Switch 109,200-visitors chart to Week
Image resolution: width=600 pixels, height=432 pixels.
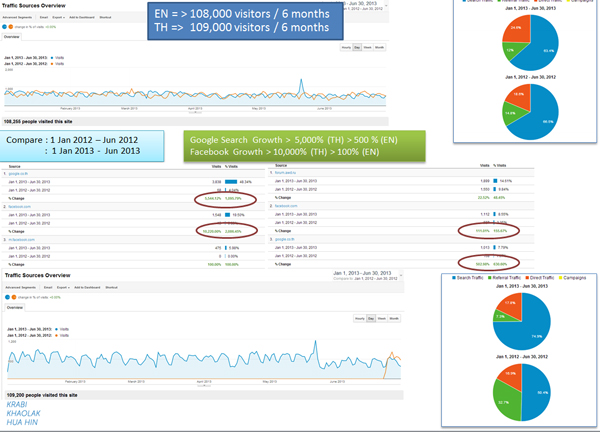[x=382, y=318]
